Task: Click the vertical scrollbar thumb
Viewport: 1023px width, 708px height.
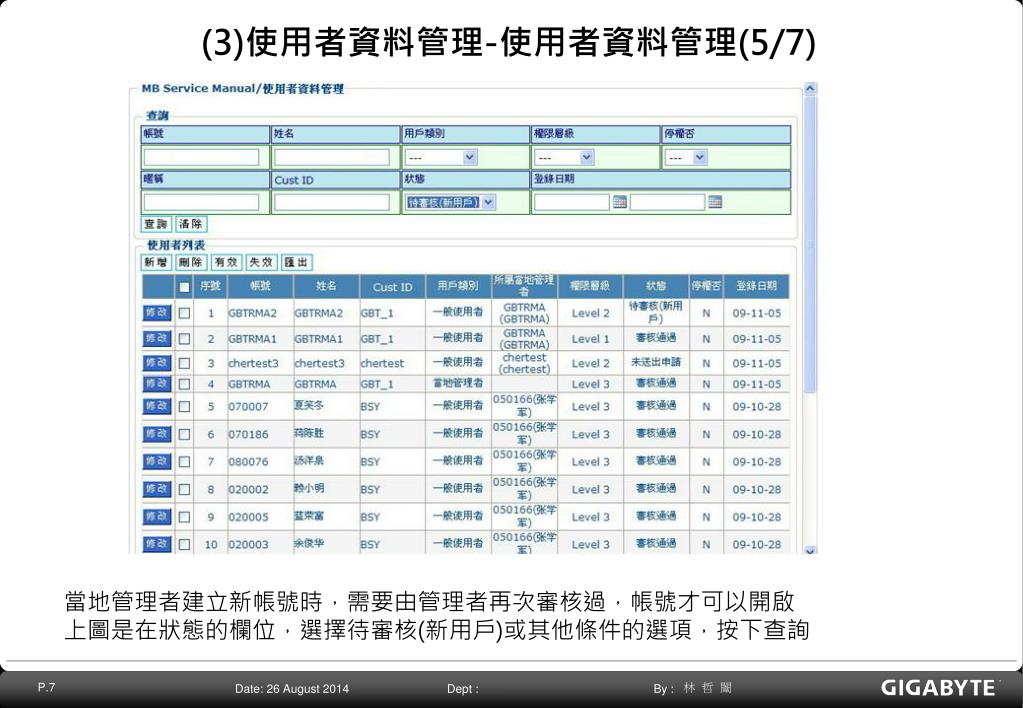Action: 810,245
